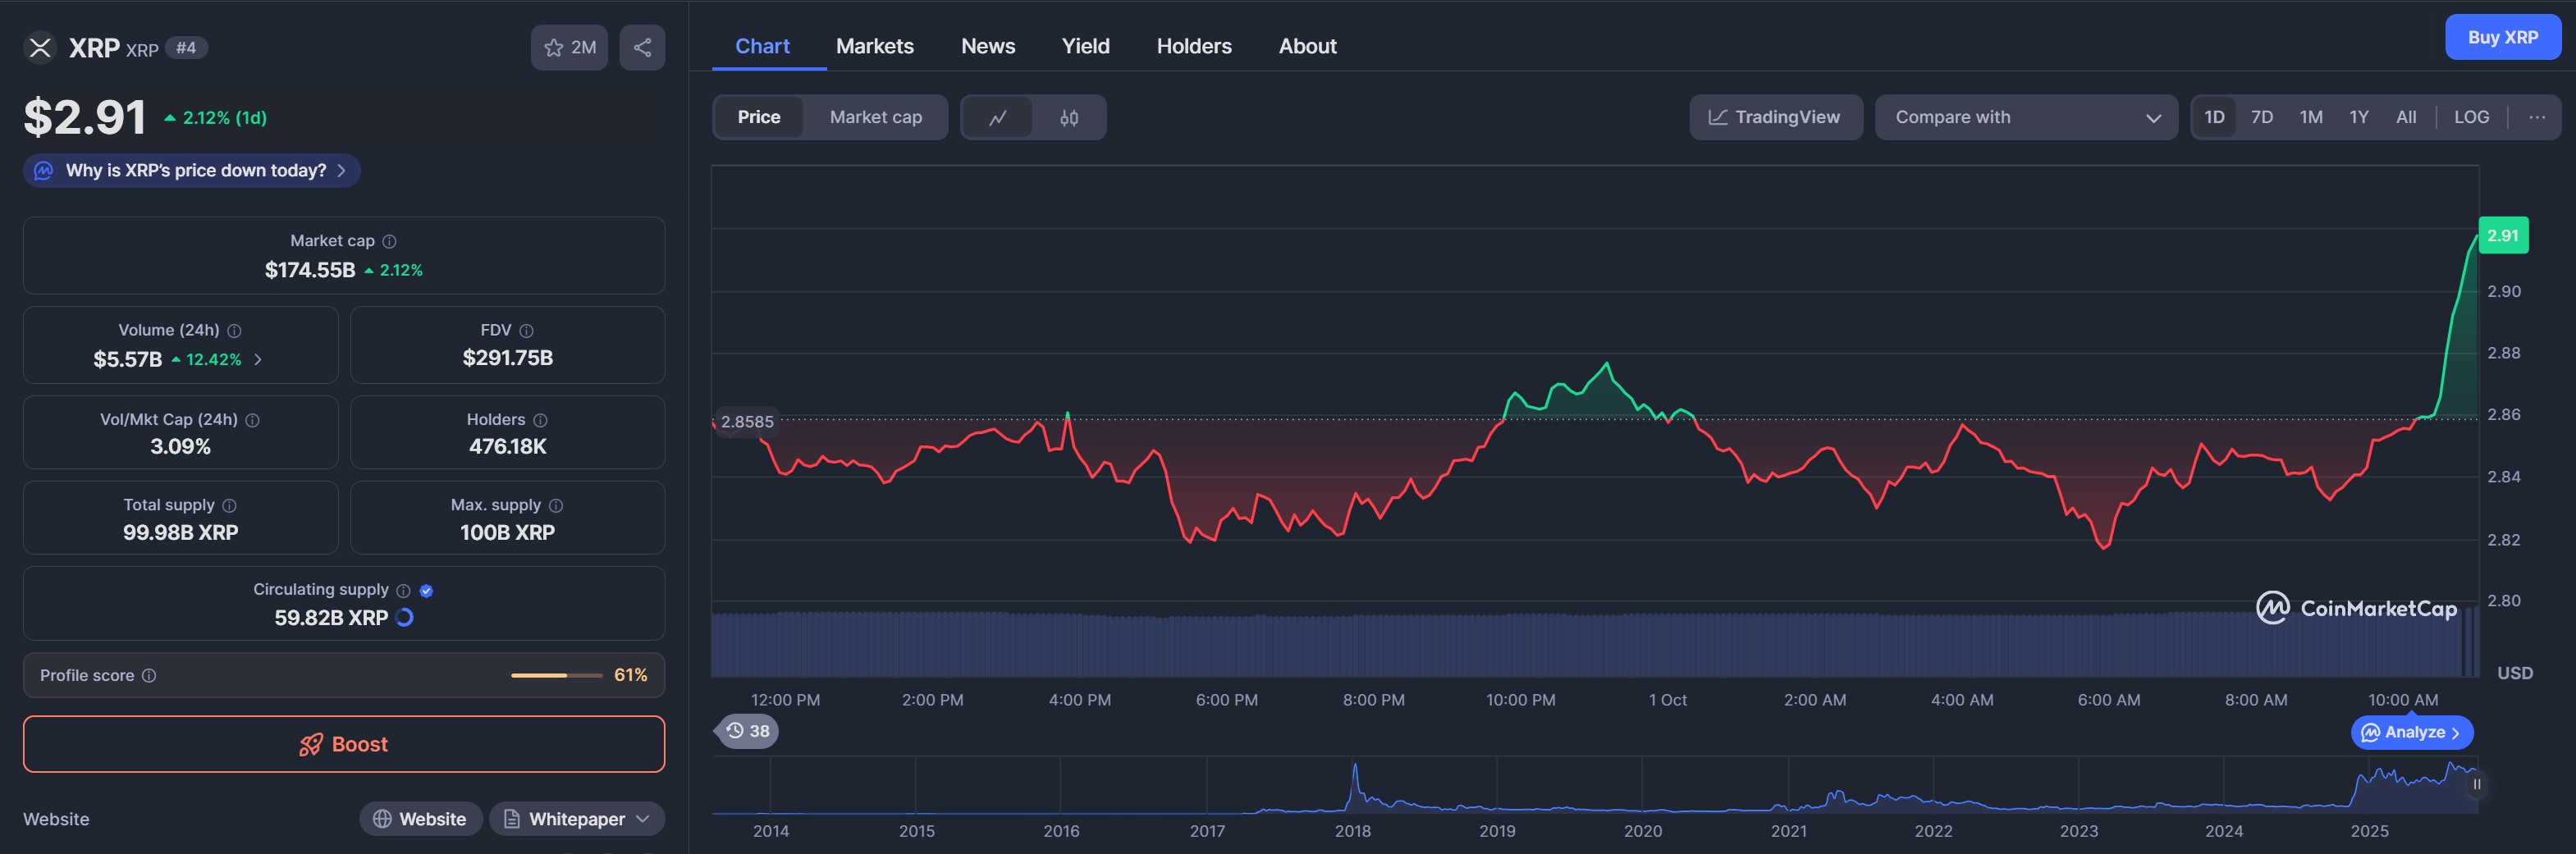This screenshot has height=854, width=2576.
Task: Open the Holders tab
Action: (1193, 46)
